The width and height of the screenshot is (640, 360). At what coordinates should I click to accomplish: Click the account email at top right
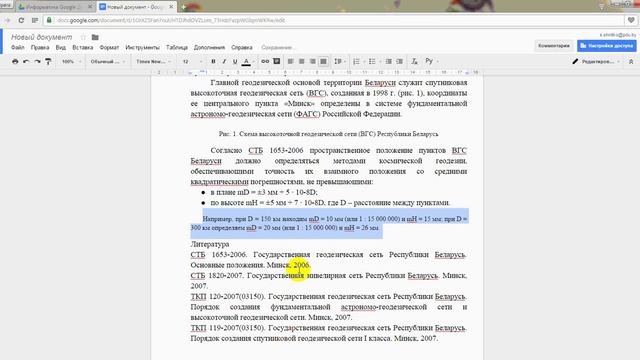click(x=618, y=35)
